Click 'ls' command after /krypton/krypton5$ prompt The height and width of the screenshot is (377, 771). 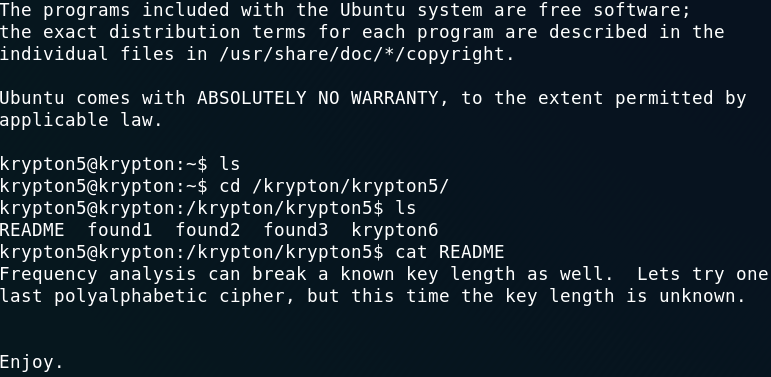[406, 208]
